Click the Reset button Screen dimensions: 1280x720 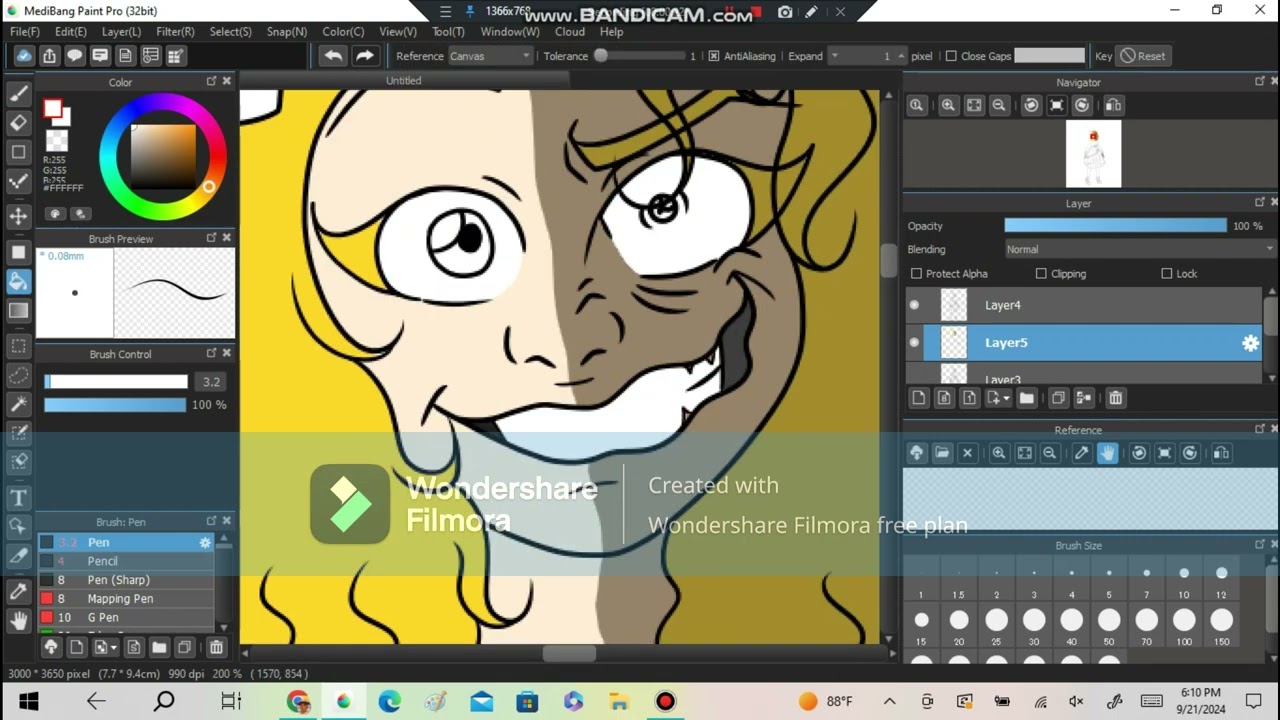coord(1143,56)
